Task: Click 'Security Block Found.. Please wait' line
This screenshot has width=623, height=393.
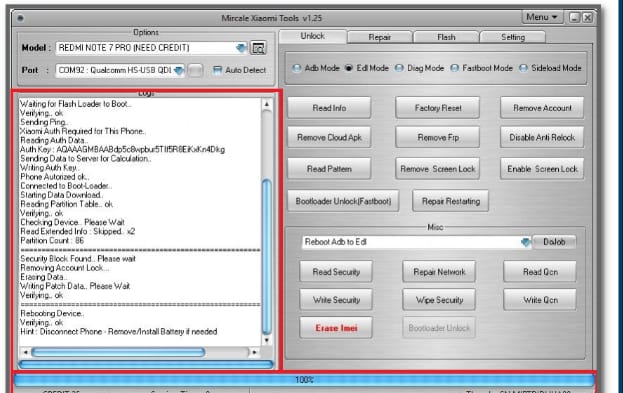Action: 78,259
